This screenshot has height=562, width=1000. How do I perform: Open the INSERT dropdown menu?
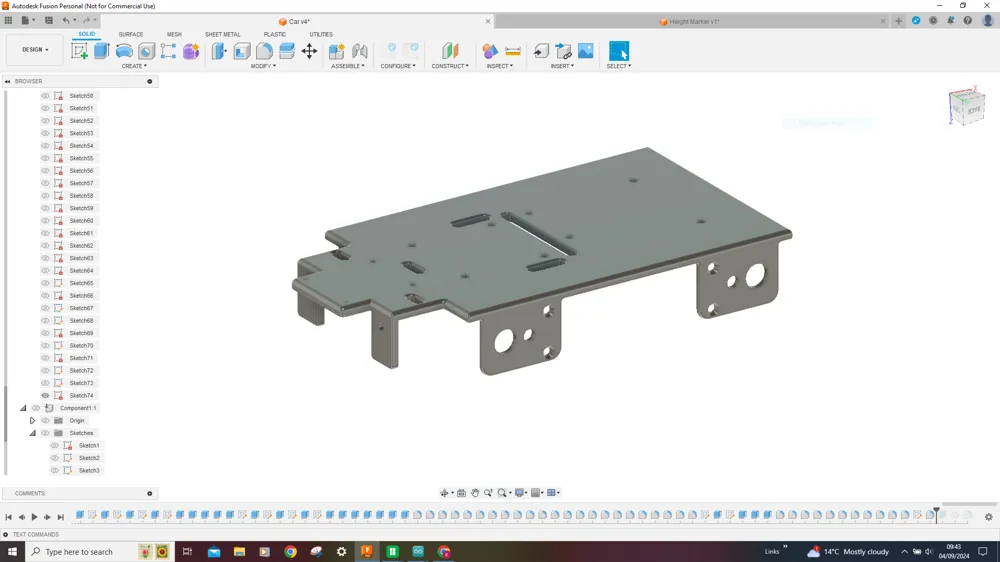[x=562, y=66]
